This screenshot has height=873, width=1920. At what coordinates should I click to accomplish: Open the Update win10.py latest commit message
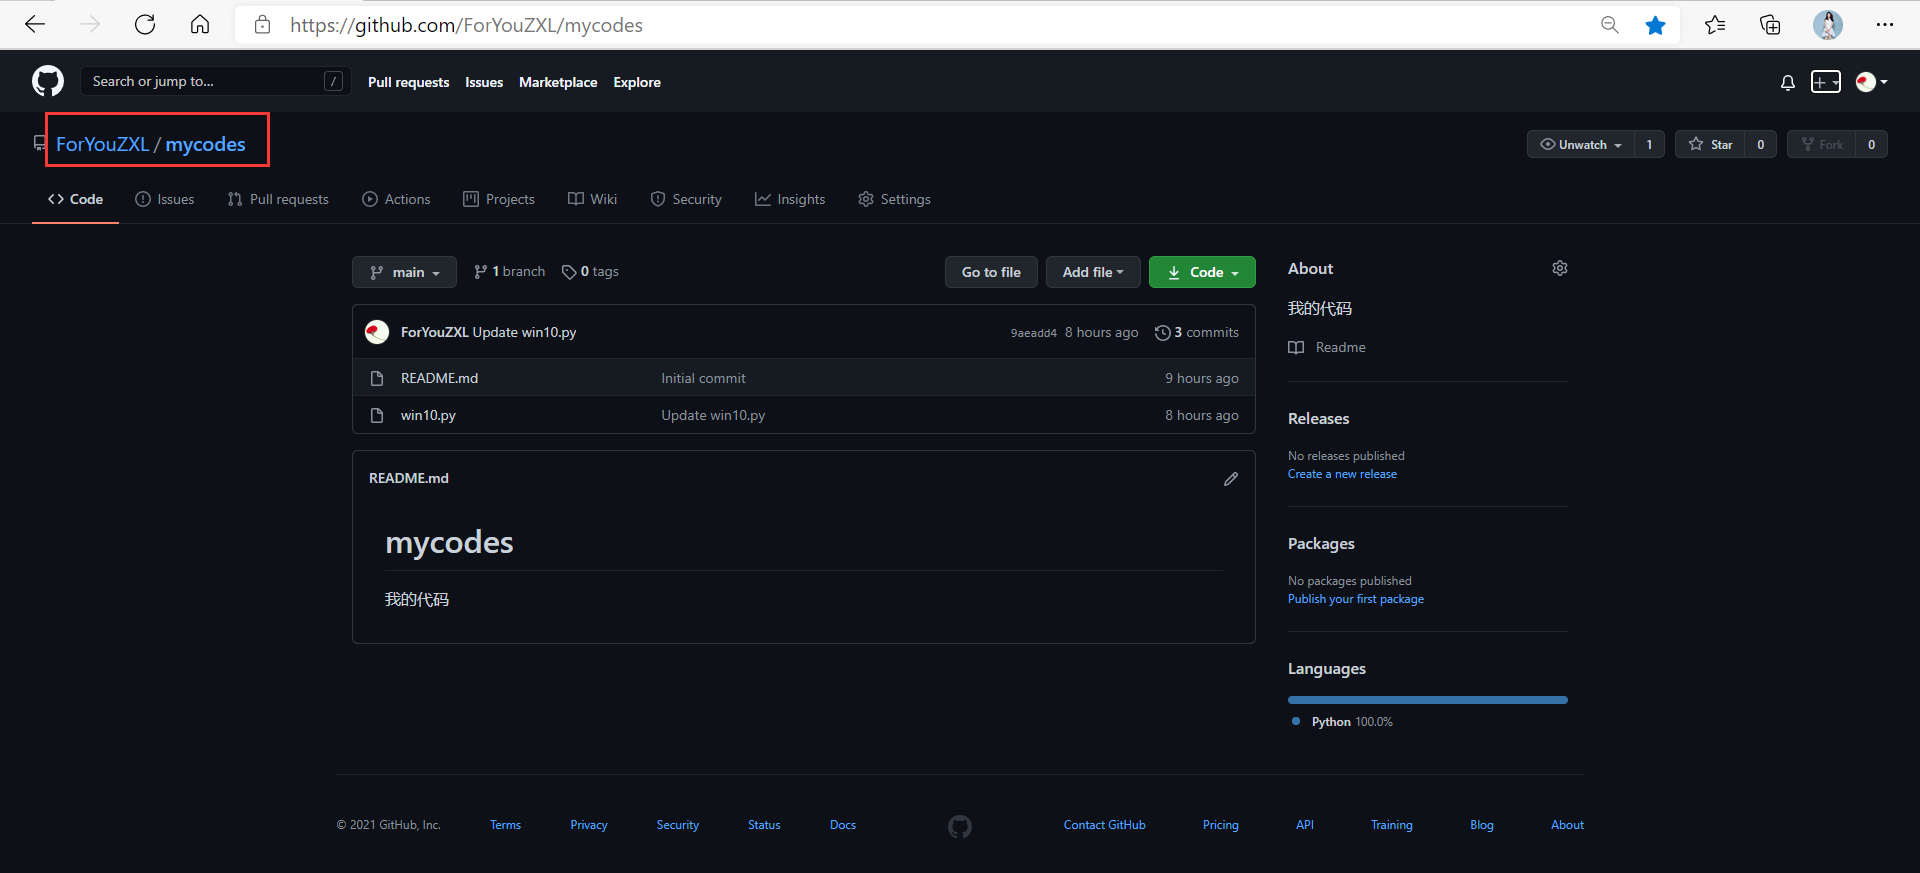click(x=524, y=332)
